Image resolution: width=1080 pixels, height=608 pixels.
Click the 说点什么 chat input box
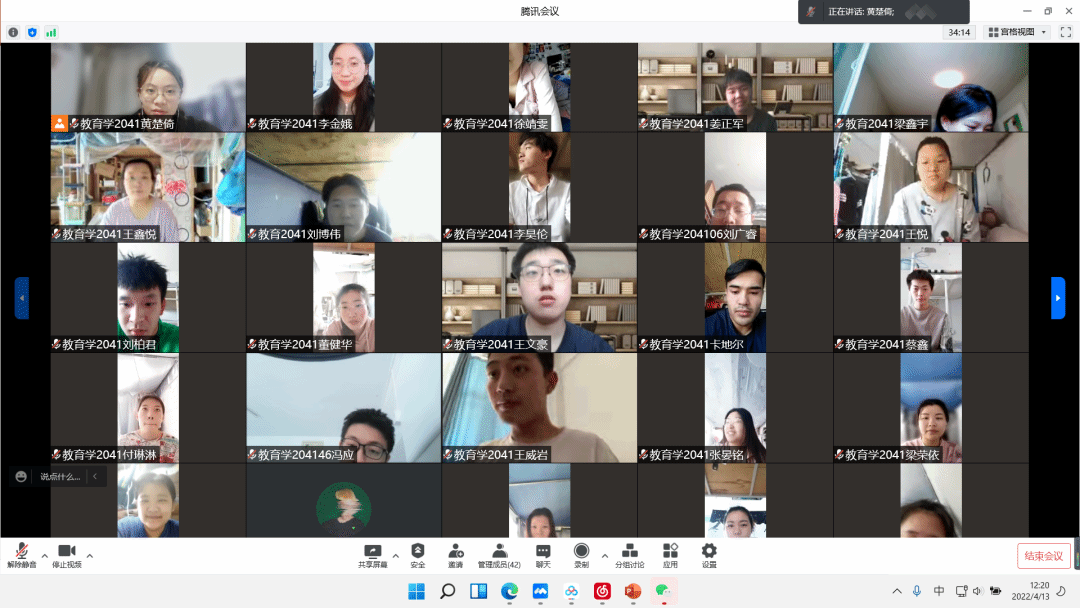pos(60,477)
